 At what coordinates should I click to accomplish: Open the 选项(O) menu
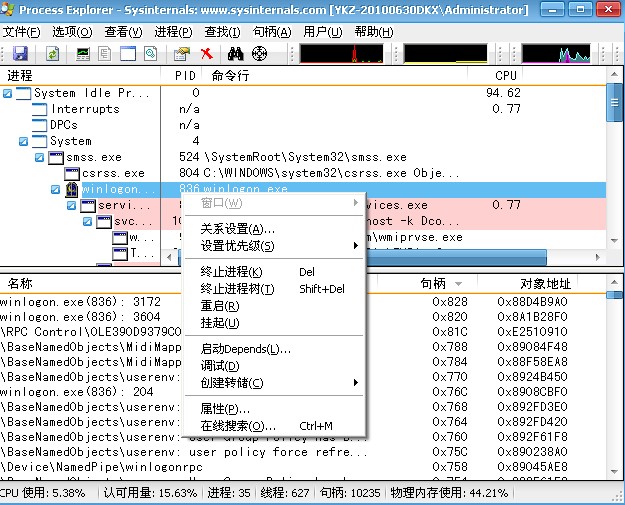(72, 31)
